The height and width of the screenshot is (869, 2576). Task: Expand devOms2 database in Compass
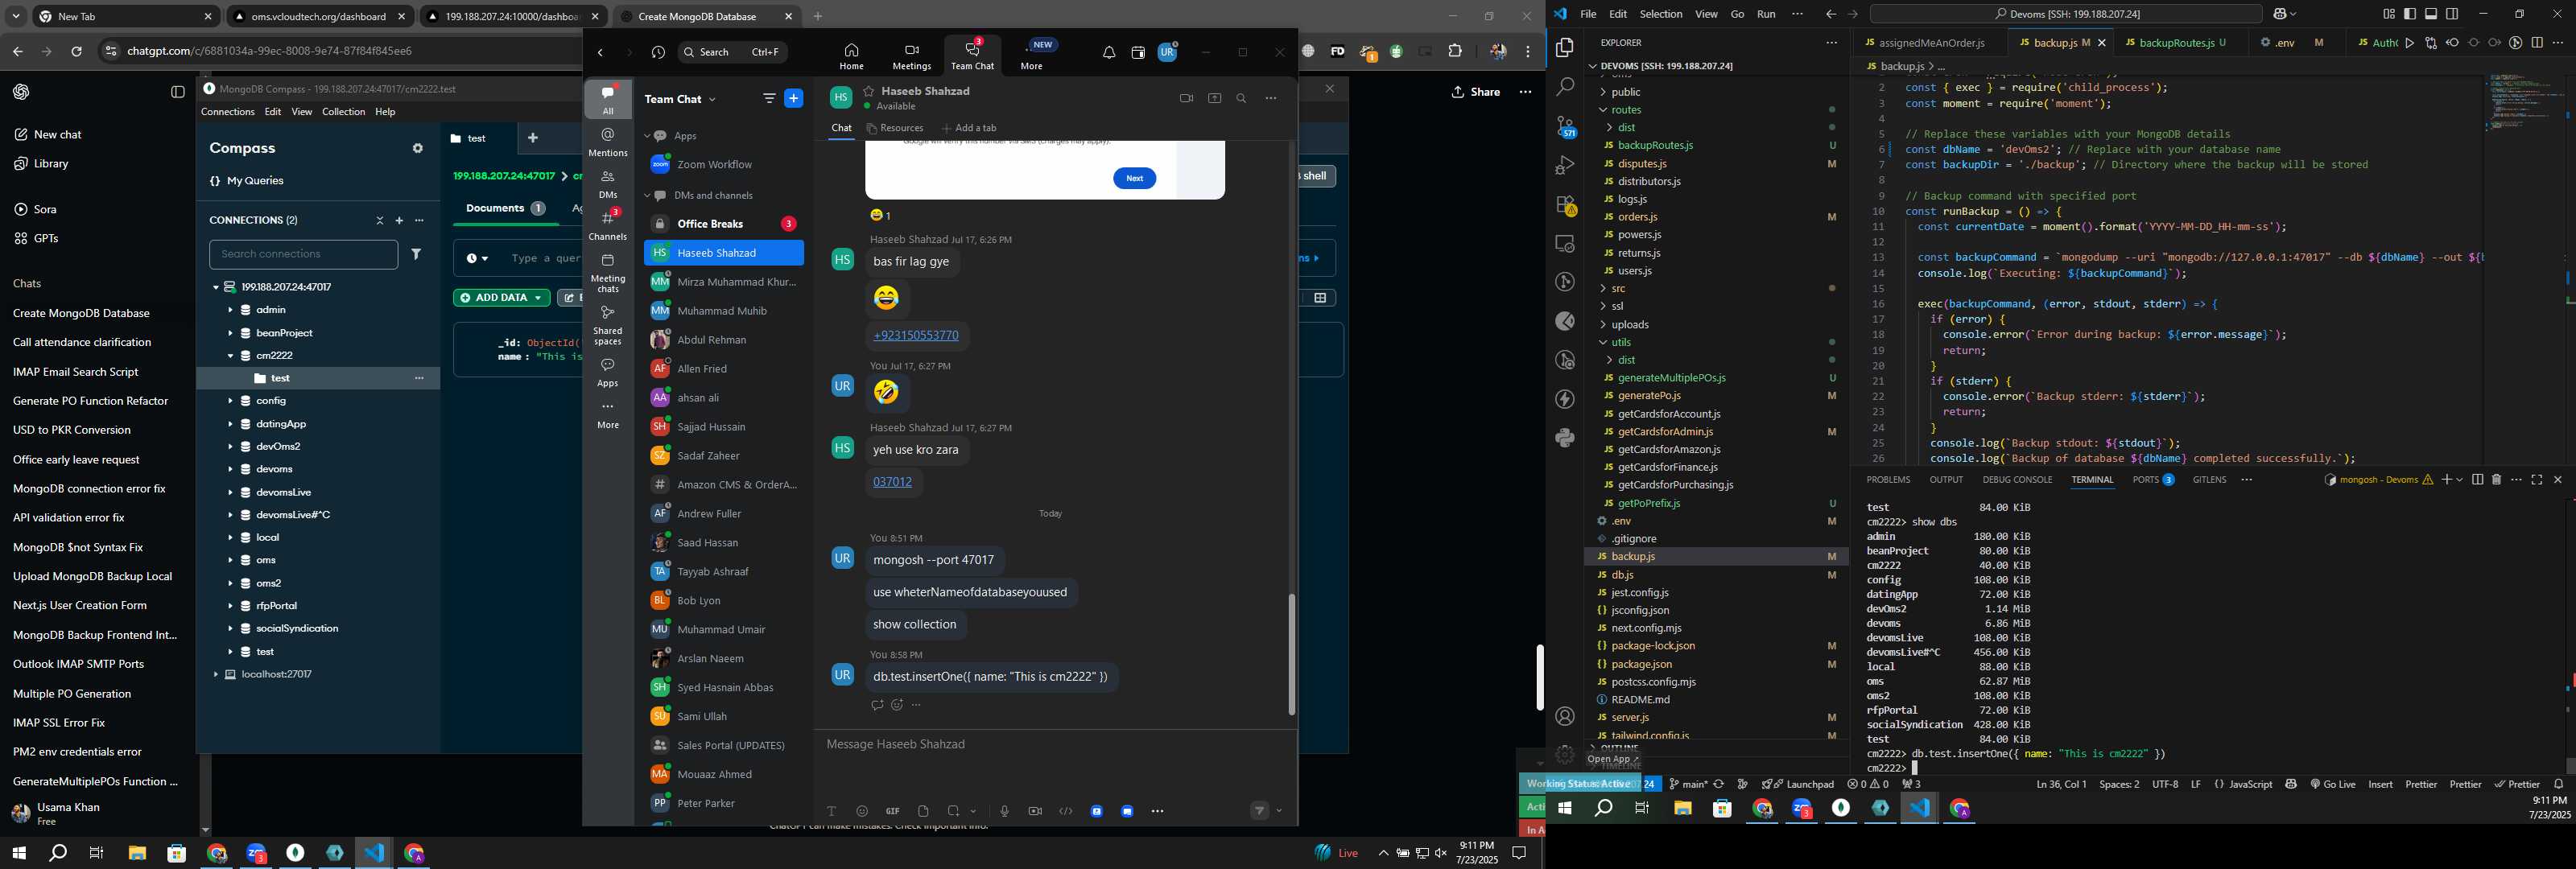230,447
